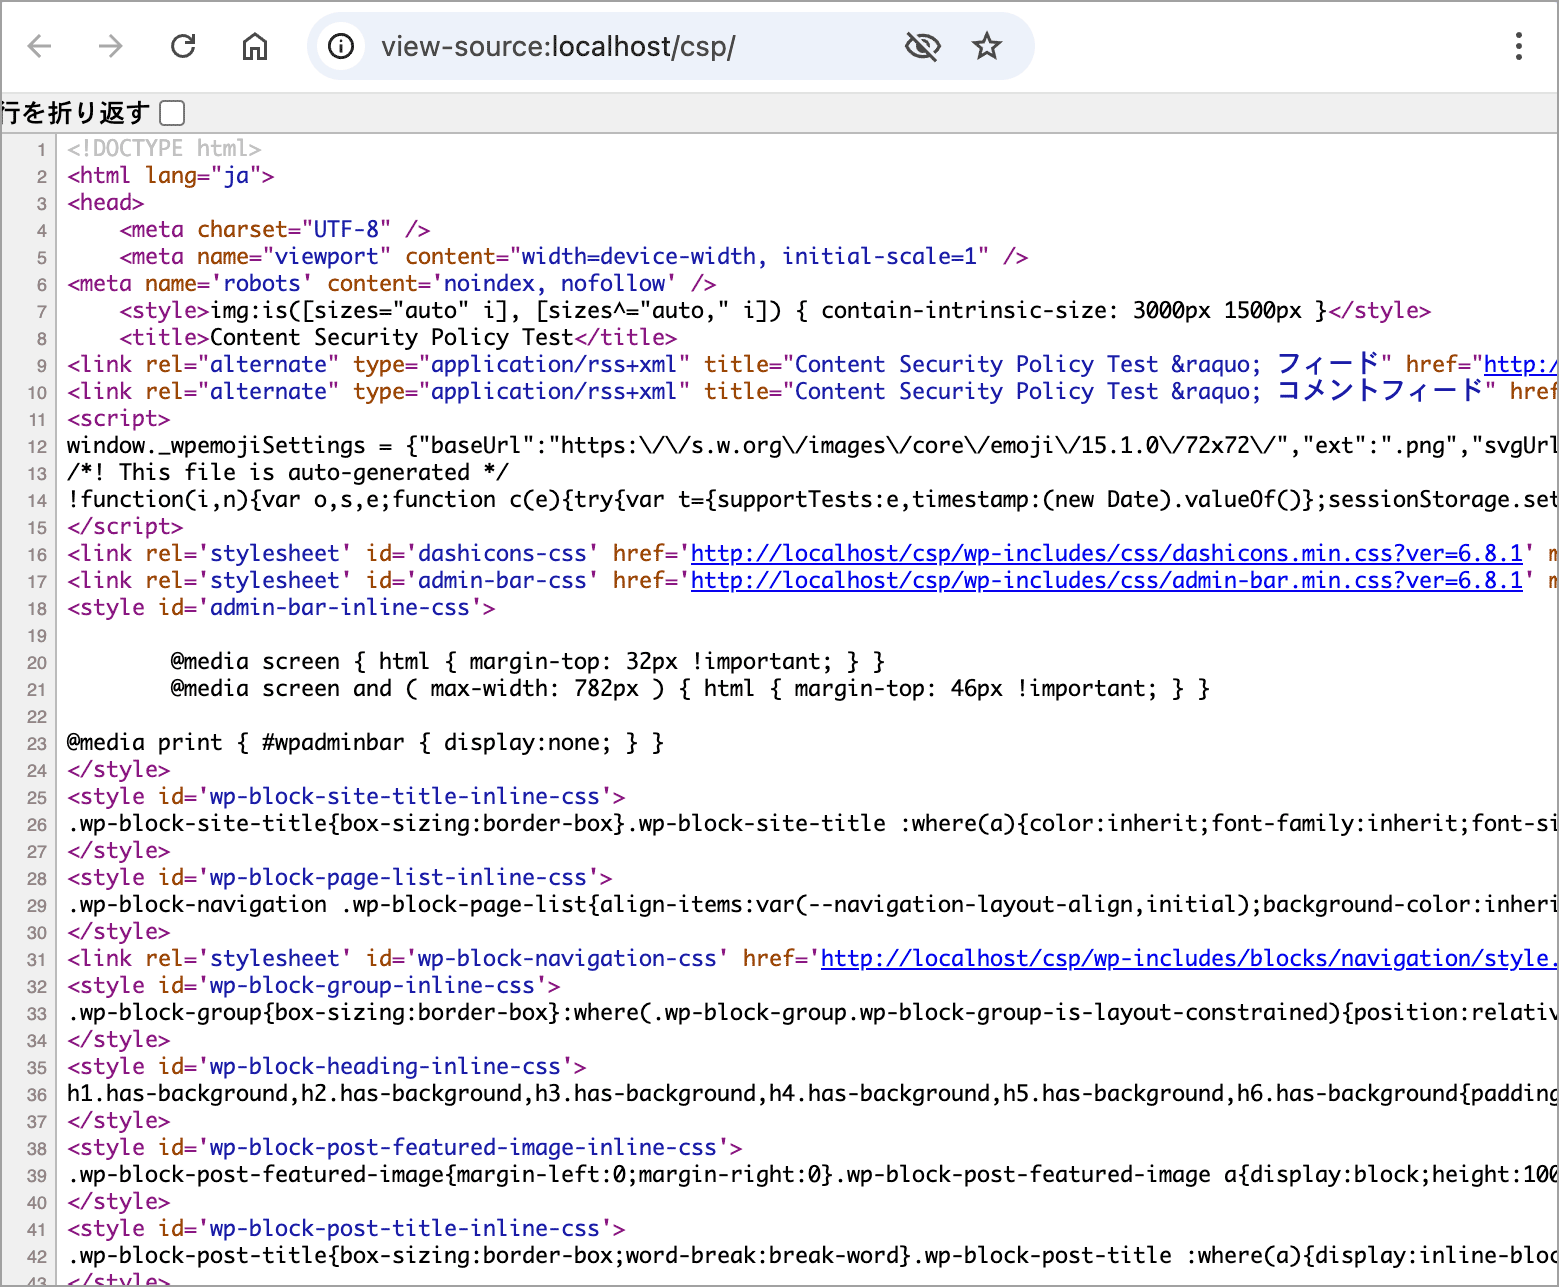The height and width of the screenshot is (1287, 1559).
Task: Open the dashicons.min.css stylesheet link
Action: click(1107, 554)
